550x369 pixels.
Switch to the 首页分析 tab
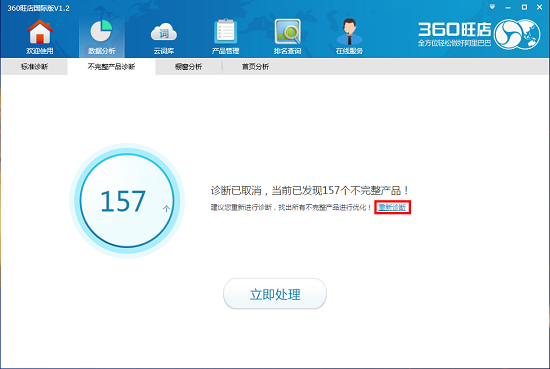[255, 67]
